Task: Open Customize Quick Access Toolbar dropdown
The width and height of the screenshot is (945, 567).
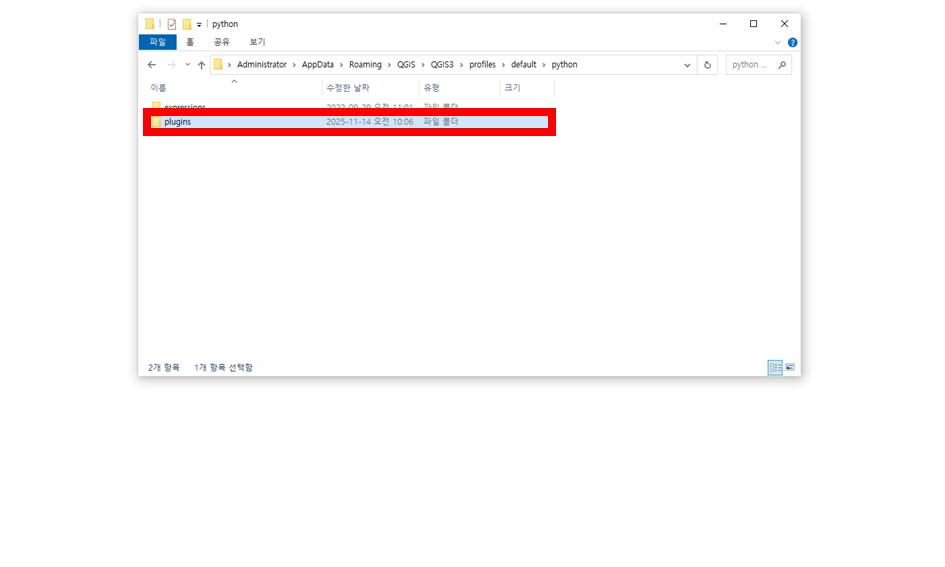Action: click(x=199, y=24)
